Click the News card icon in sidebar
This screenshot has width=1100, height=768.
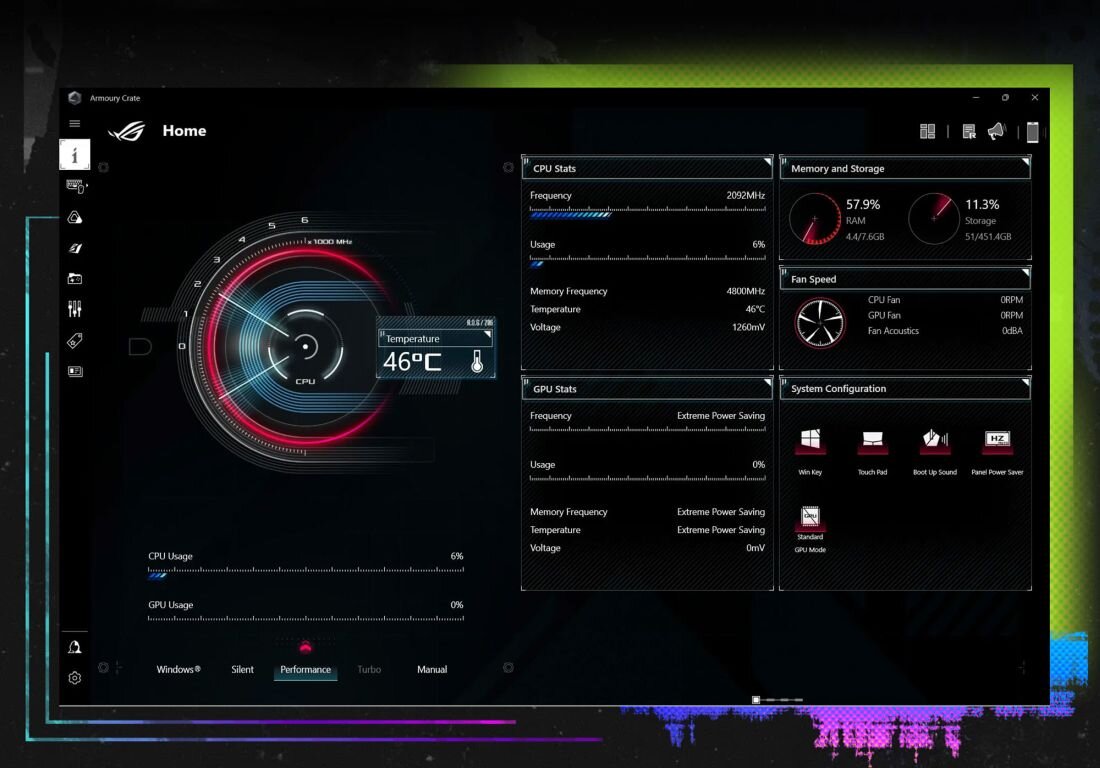(x=75, y=371)
